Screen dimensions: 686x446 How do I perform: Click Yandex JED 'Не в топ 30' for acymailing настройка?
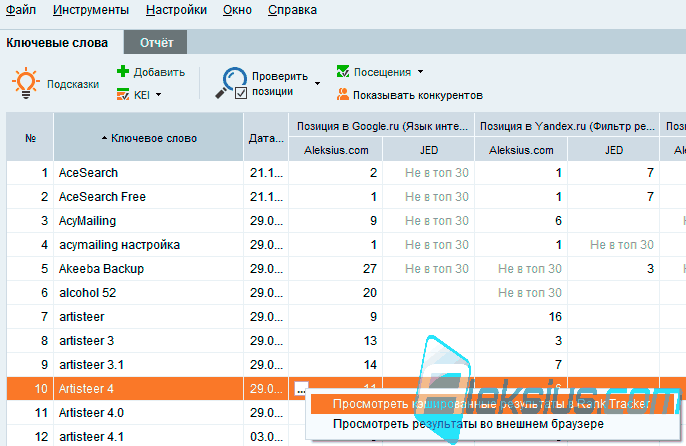coord(622,245)
